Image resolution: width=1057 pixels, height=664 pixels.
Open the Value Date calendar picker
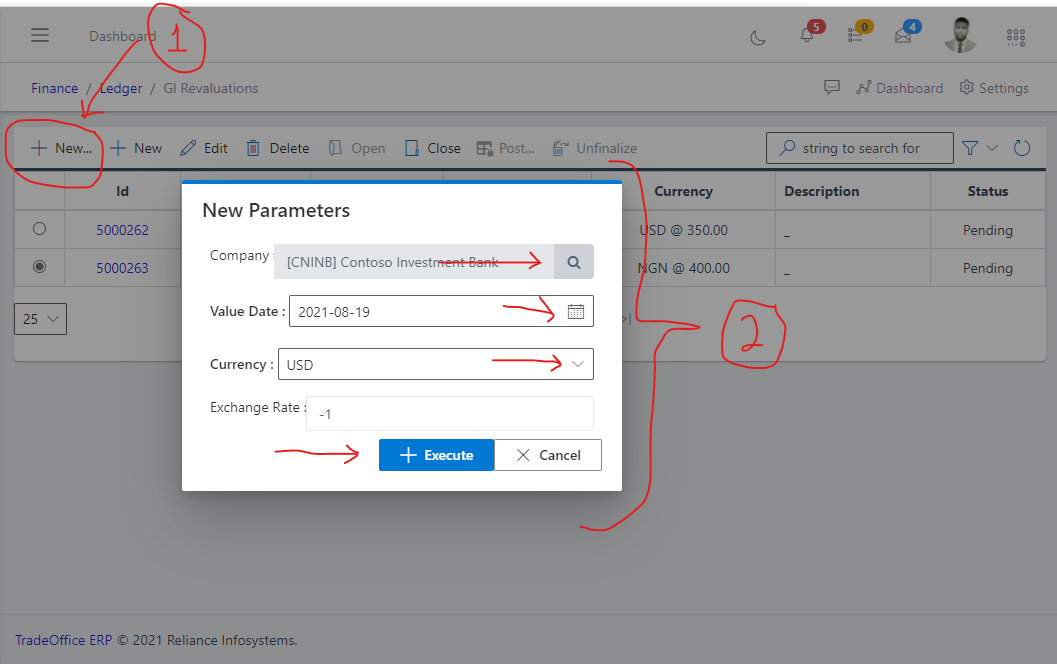(x=576, y=311)
